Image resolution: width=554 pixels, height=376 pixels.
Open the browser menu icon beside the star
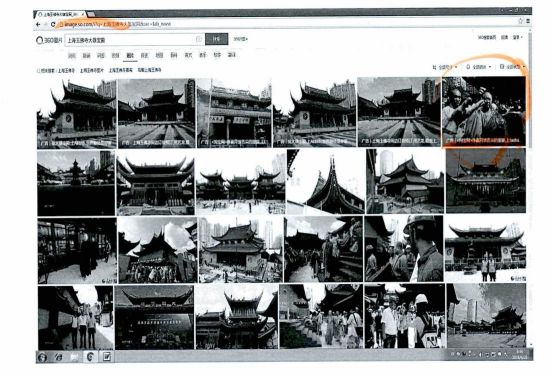(528, 21)
